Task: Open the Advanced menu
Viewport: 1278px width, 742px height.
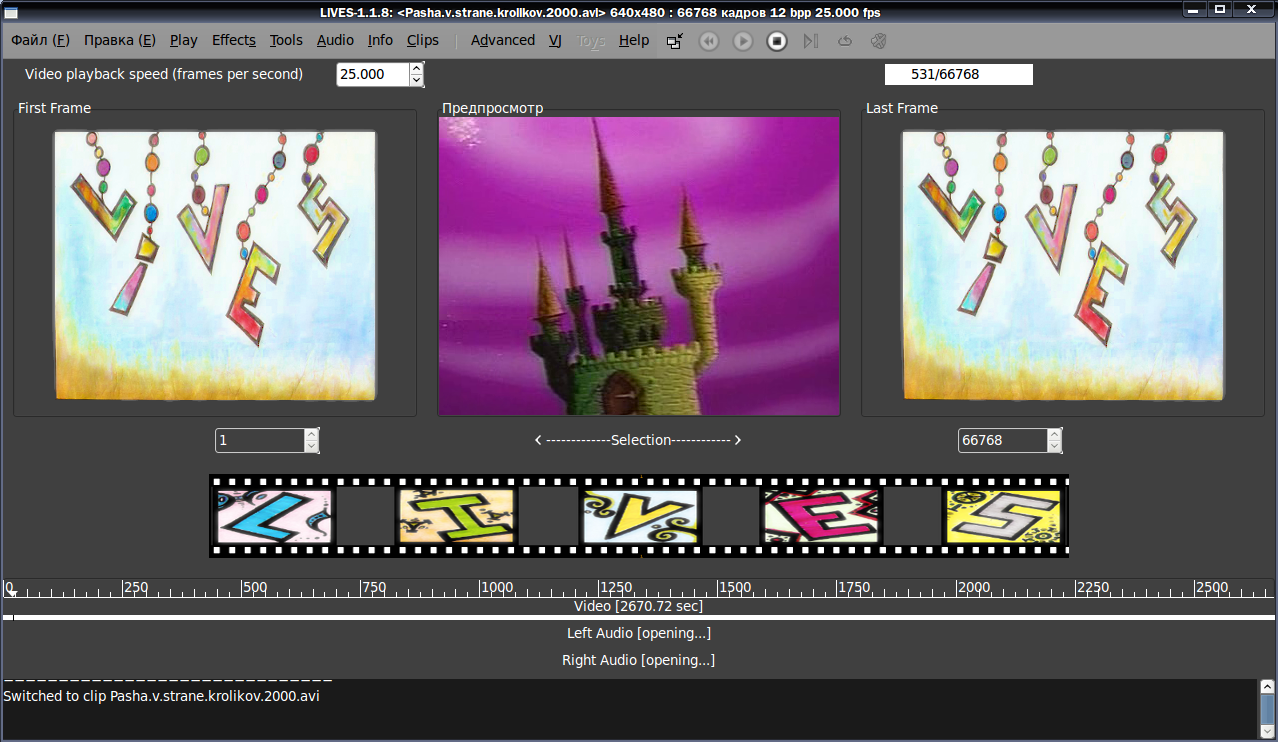Action: coord(503,40)
